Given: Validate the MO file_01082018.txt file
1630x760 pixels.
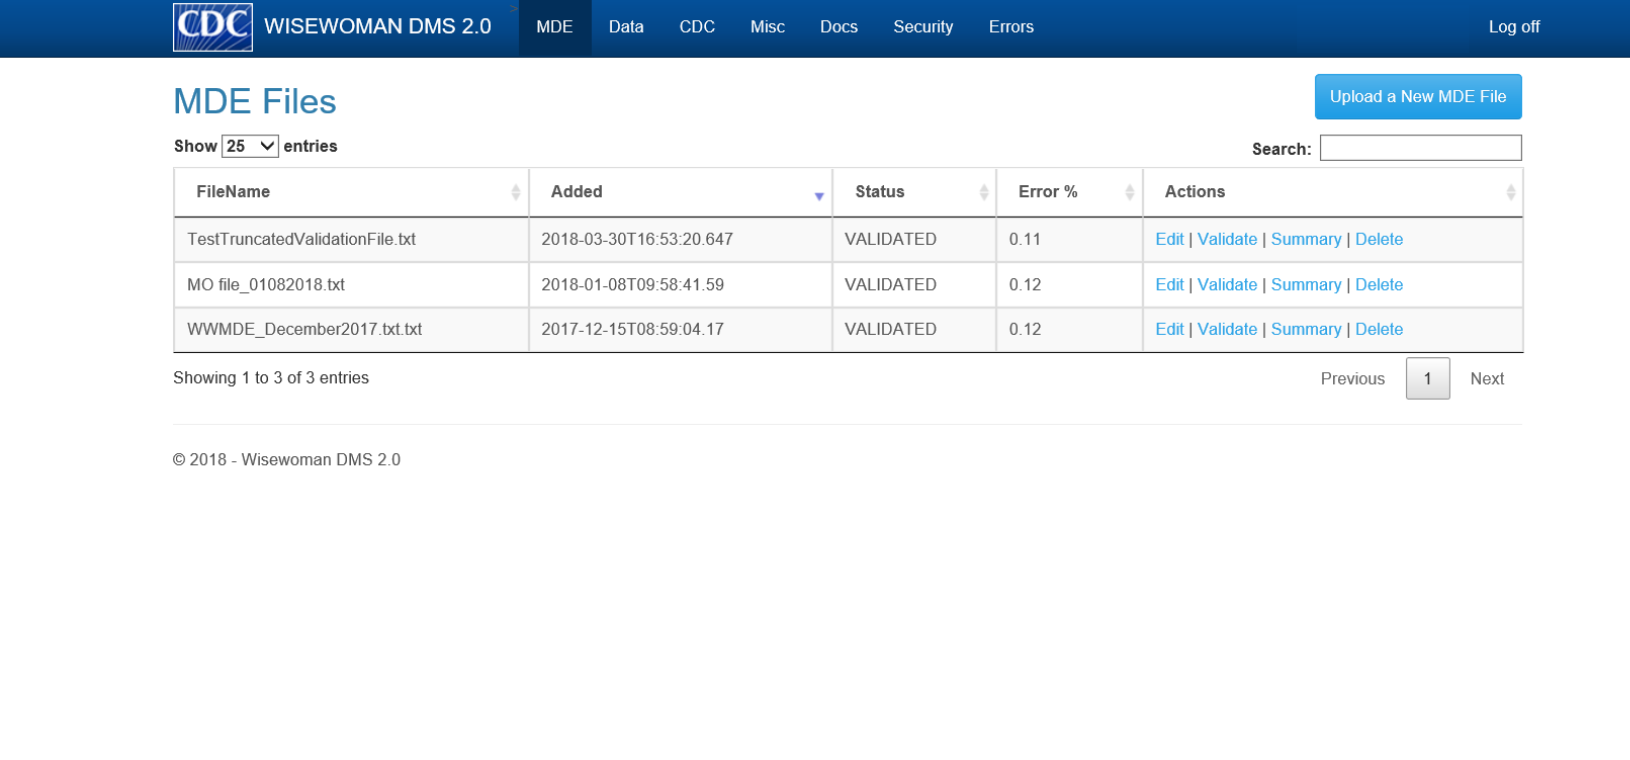Looking at the screenshot, I should tap(1226, 285).
